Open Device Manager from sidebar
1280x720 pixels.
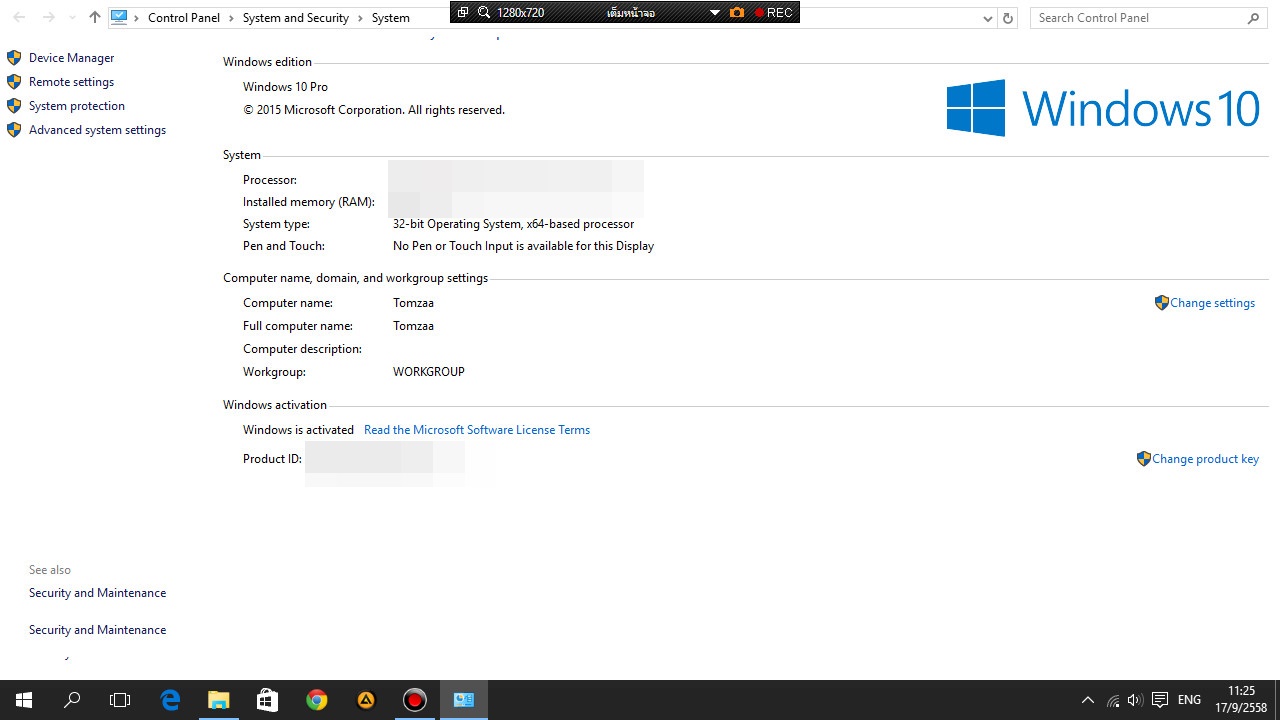click(71, 58)
